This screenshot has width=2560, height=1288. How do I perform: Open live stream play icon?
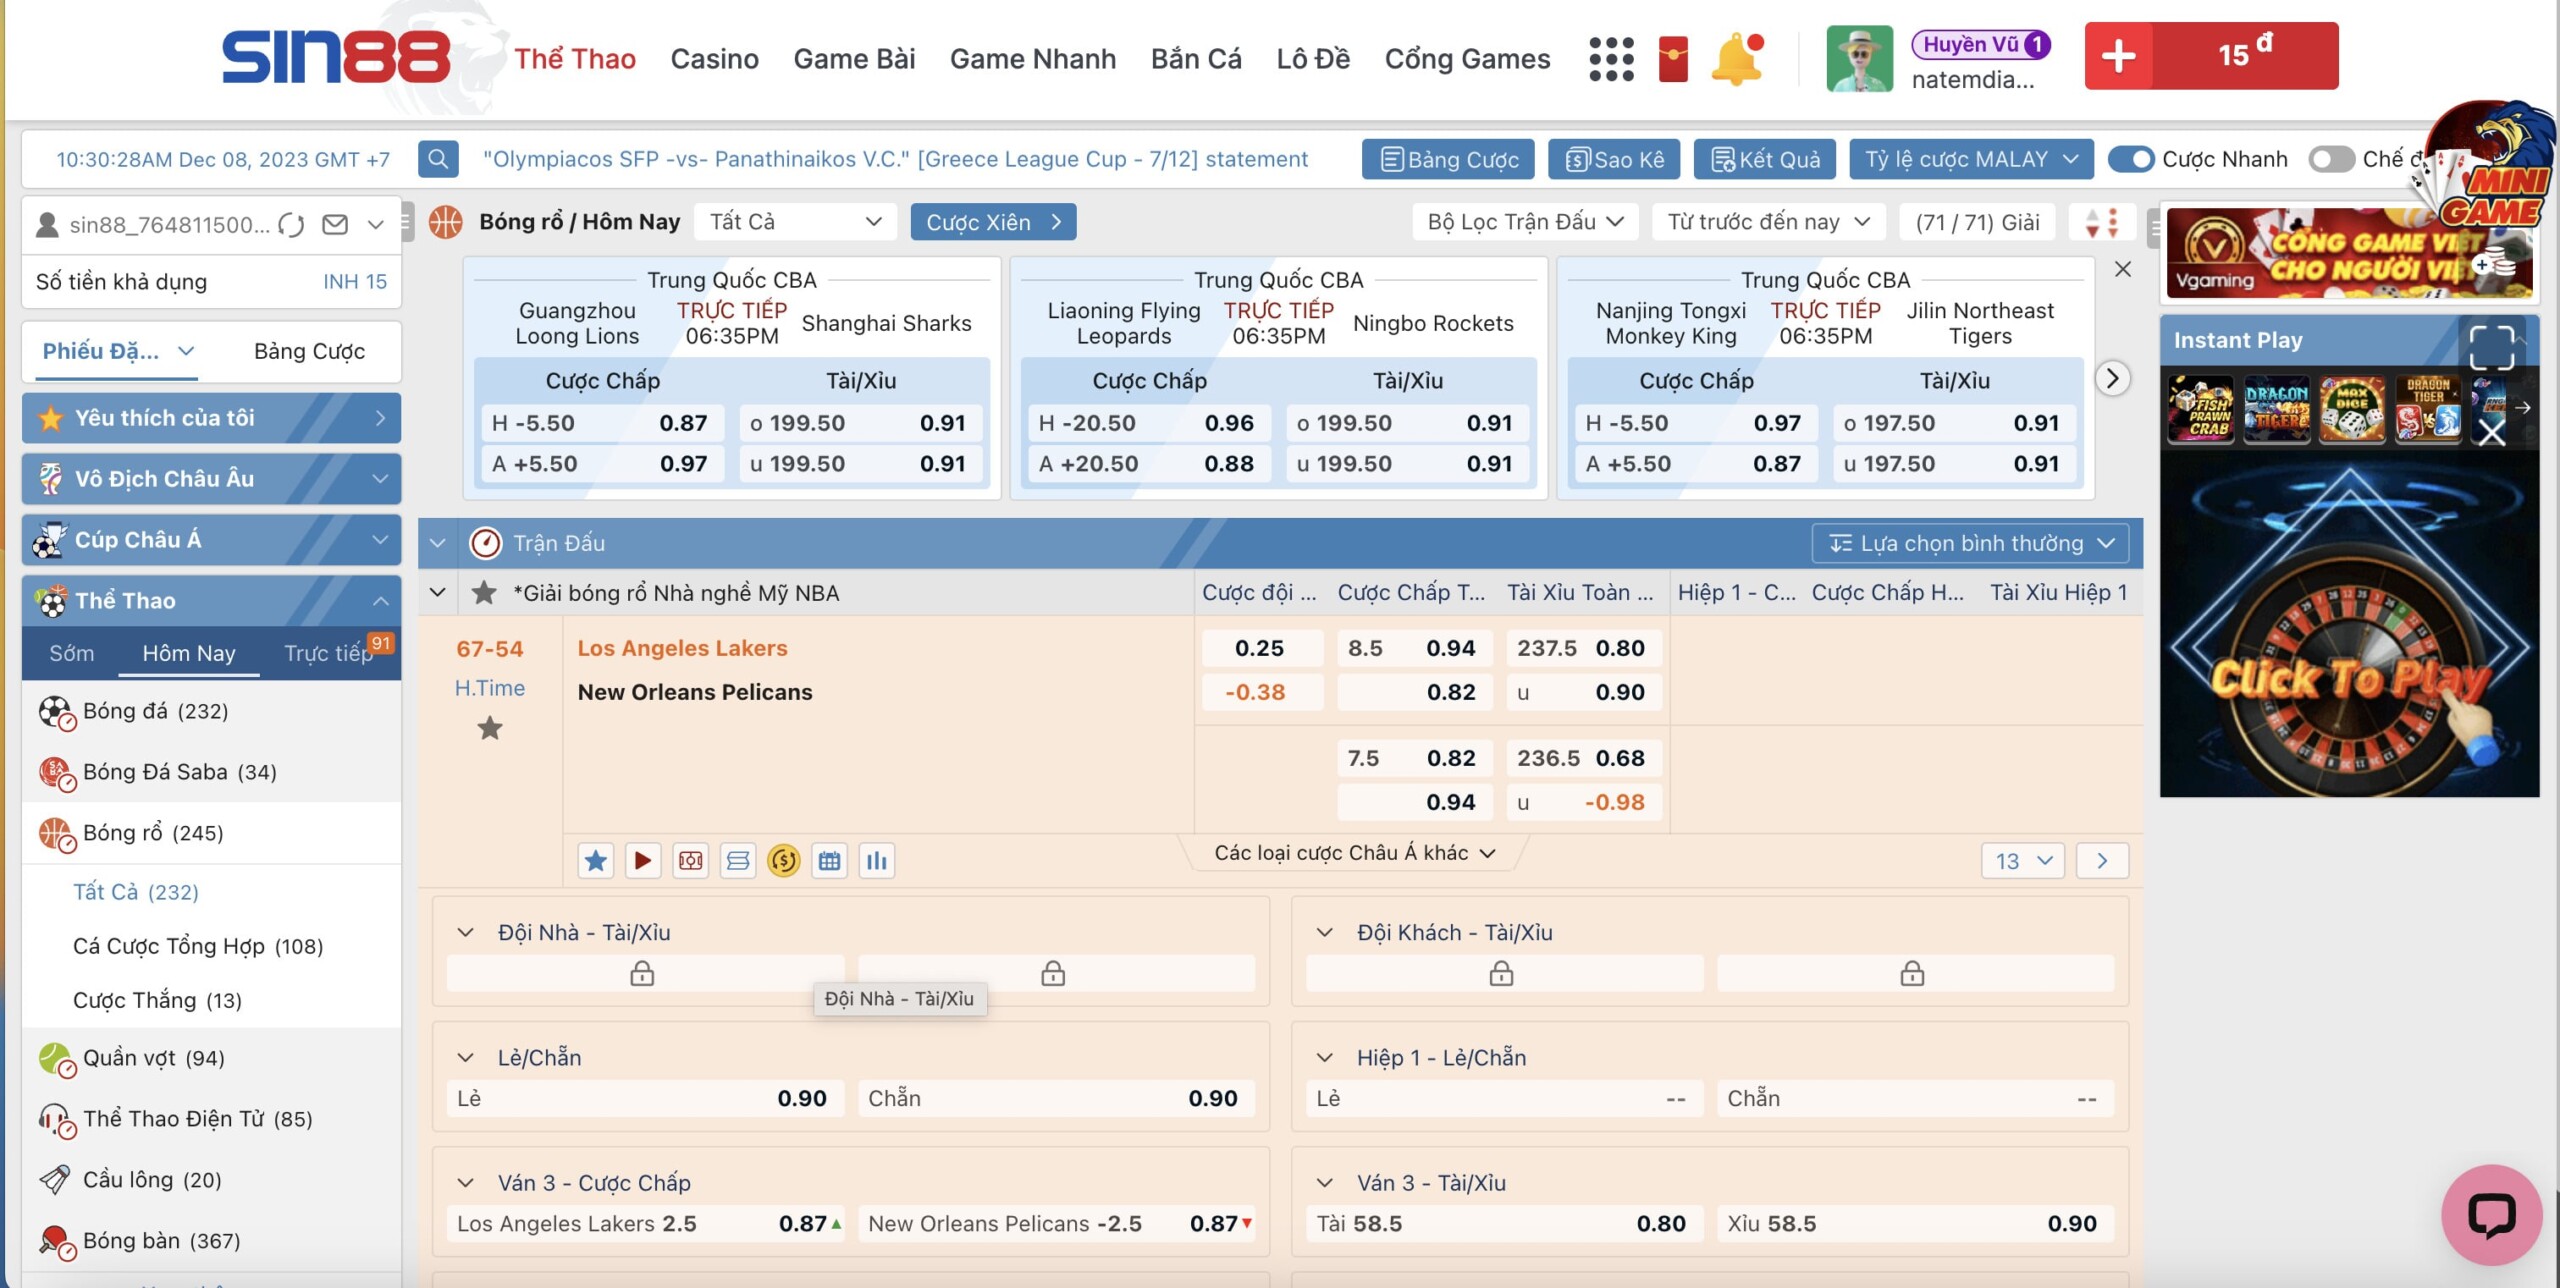pos(643,861)
